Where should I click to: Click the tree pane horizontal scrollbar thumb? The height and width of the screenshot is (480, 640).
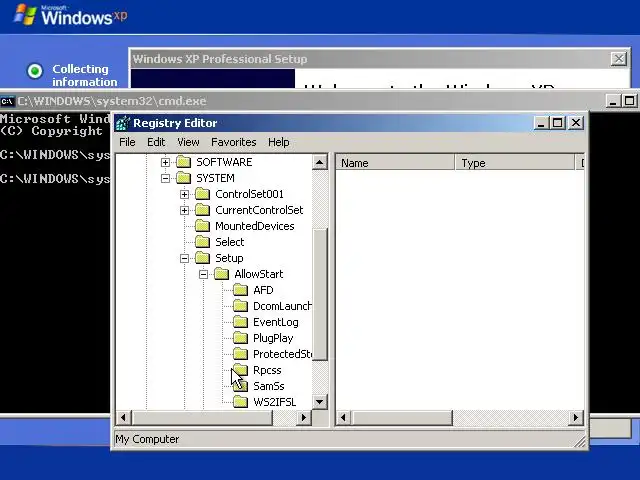(202, 418)
